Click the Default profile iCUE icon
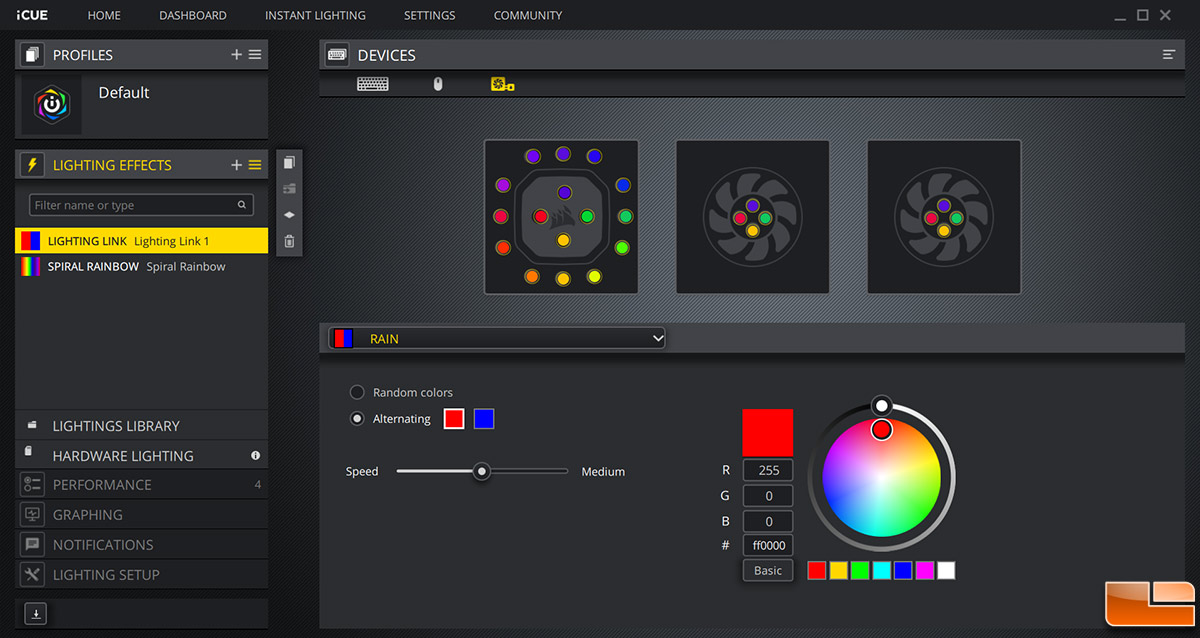The height and width of the screenshot is (638, 1200). pyautogui.click(x=51, y=105)
